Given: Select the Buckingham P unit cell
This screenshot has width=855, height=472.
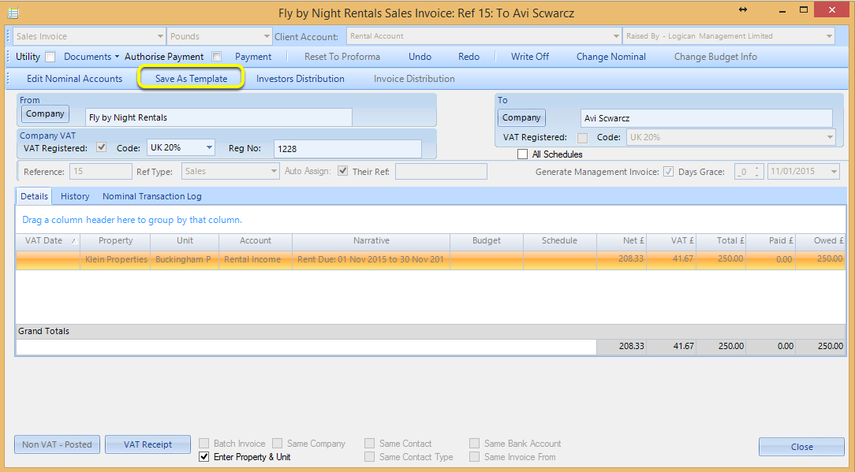Looking at the screenshot, I should (x=184, y=259).
